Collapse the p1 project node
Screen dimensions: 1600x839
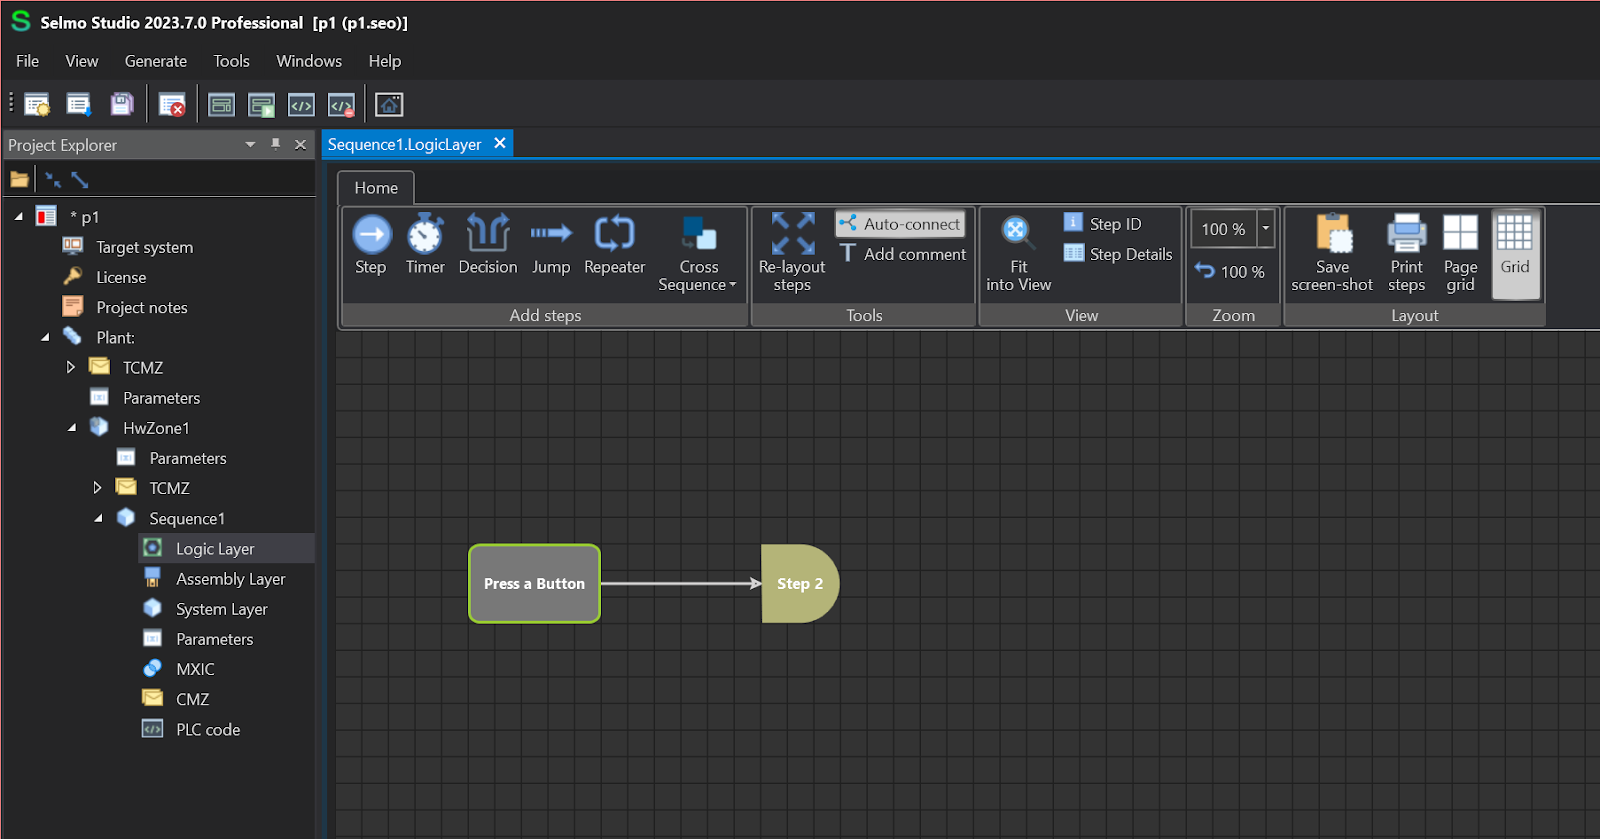tap(18, 216)
